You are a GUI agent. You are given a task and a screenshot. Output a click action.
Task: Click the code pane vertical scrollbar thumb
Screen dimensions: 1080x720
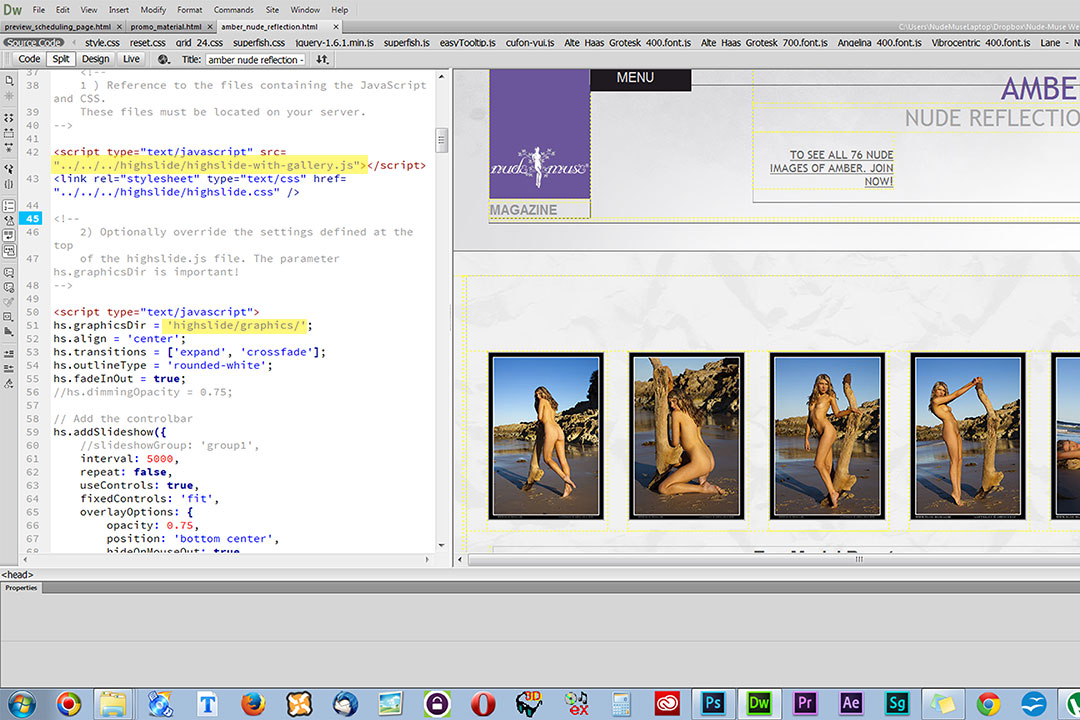[x=442, y=139]
